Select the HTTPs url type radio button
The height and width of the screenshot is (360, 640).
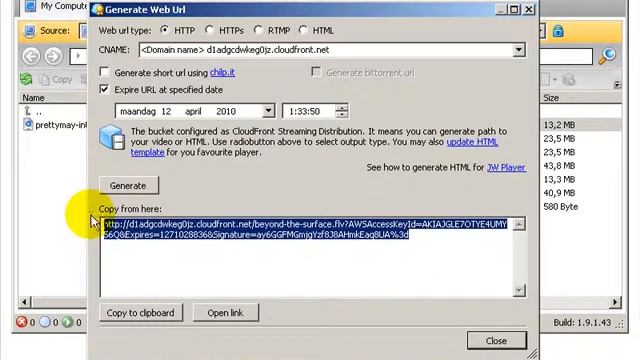[209, 30]
